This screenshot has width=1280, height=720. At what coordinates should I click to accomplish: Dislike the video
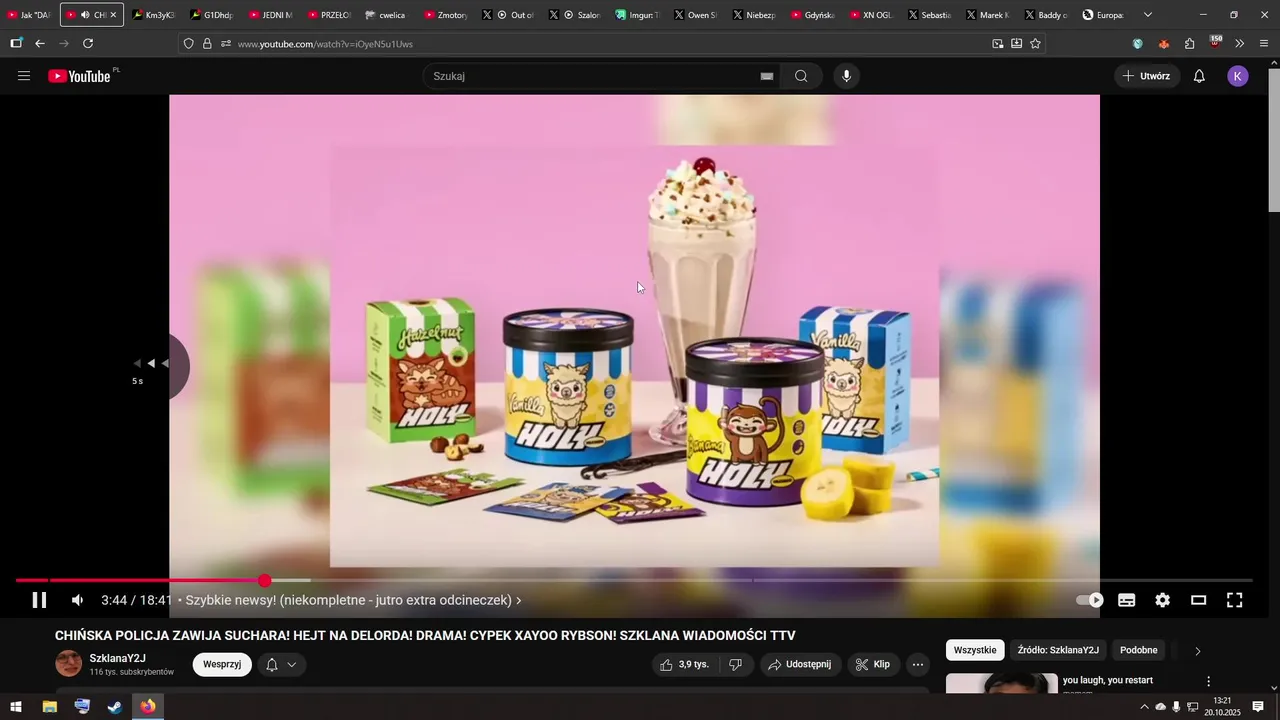pos(735,664)
